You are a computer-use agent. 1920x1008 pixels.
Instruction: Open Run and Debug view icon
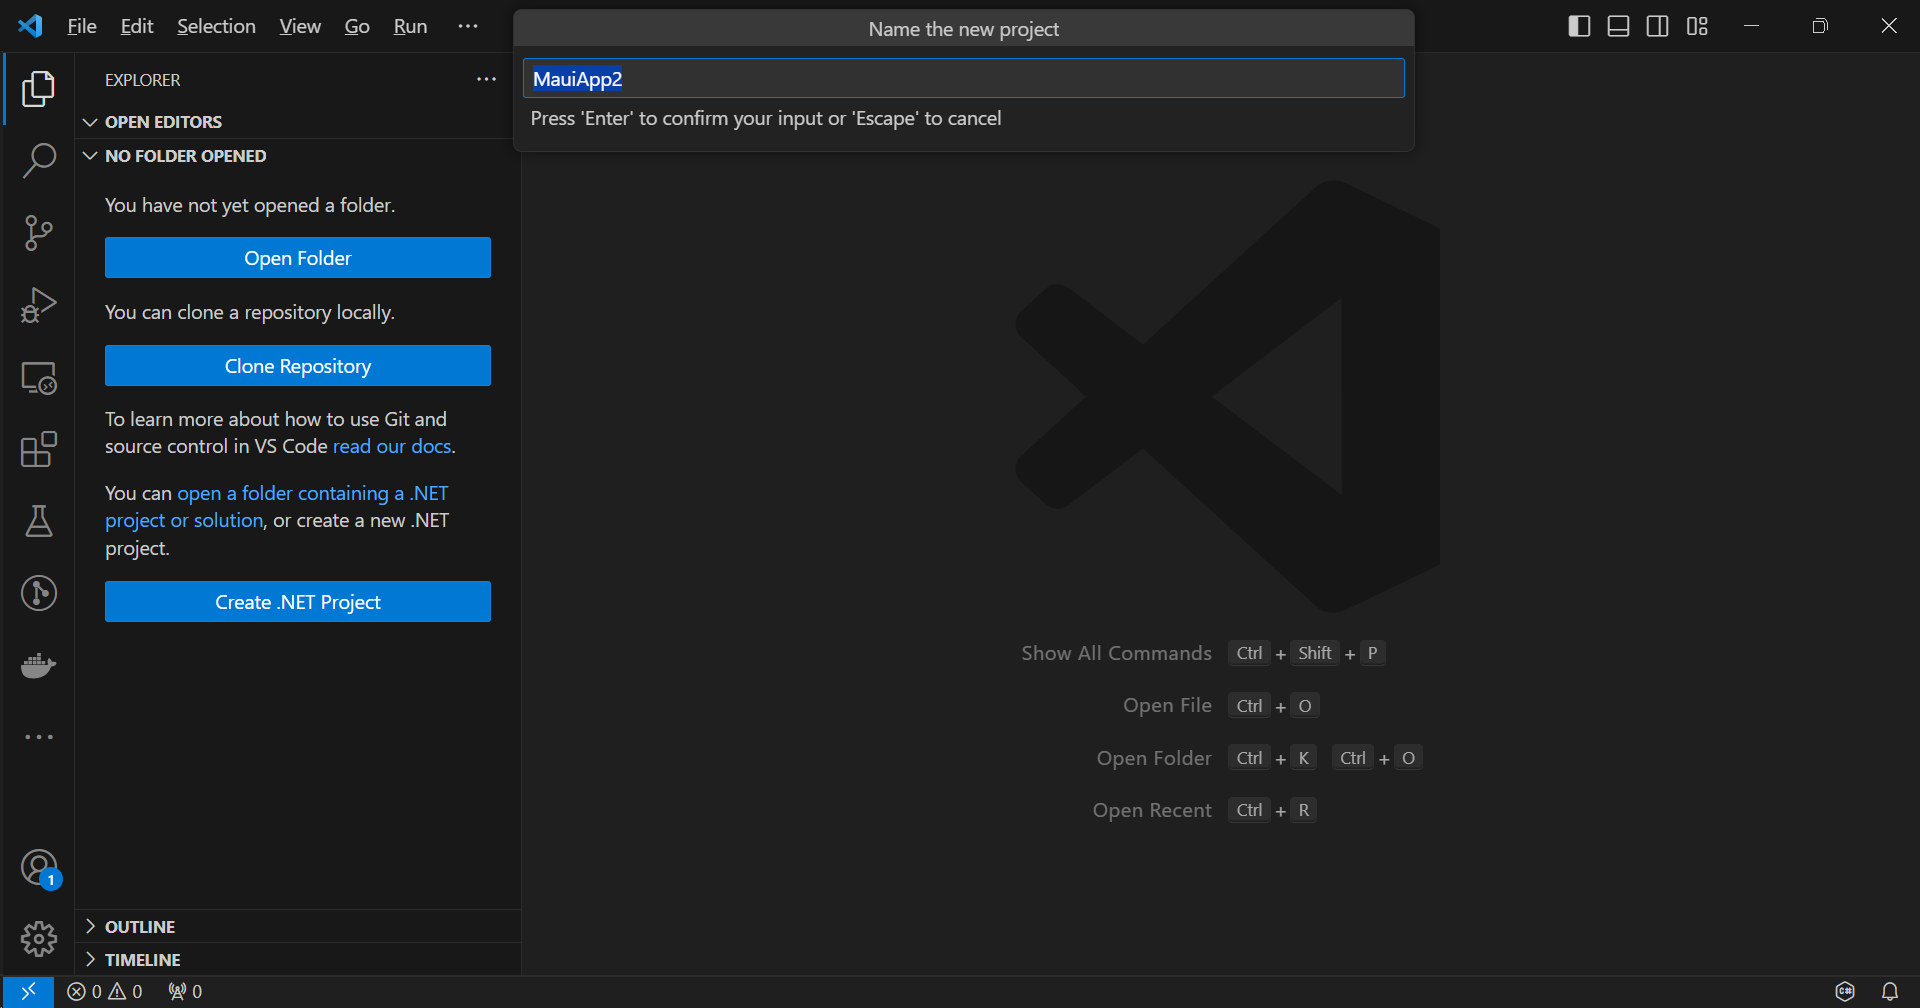click(38, 305)
